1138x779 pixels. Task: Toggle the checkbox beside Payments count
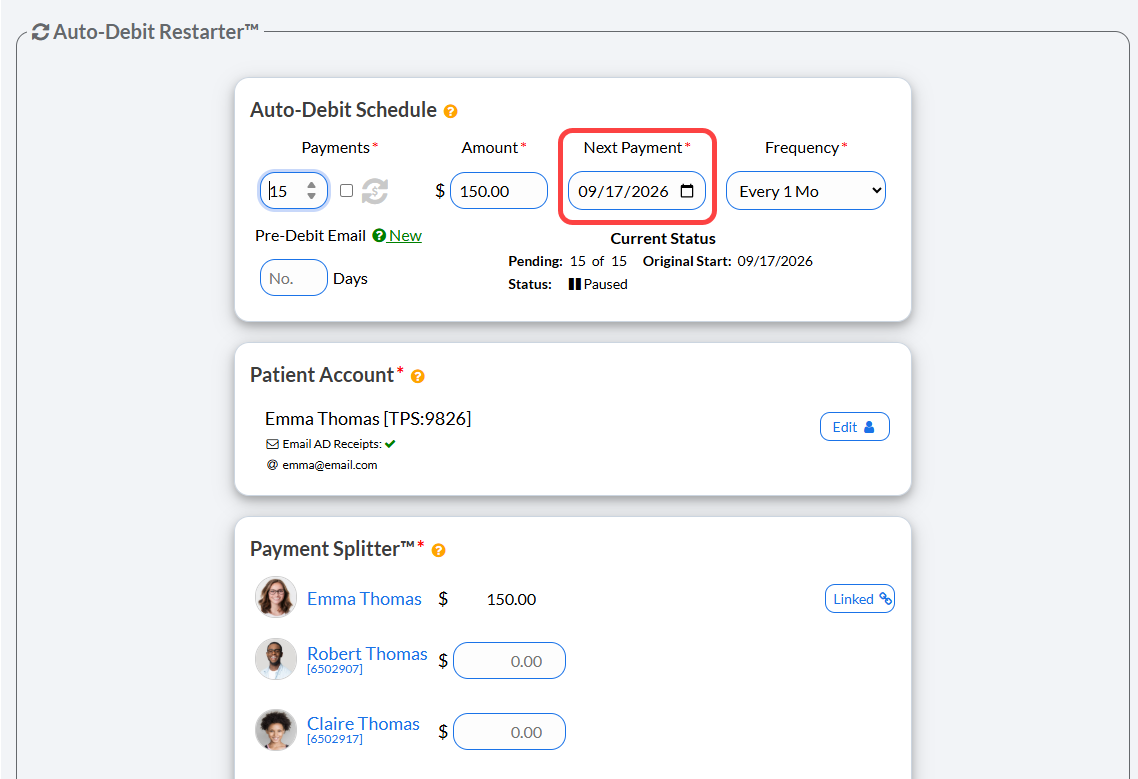[x=346, y=190]
